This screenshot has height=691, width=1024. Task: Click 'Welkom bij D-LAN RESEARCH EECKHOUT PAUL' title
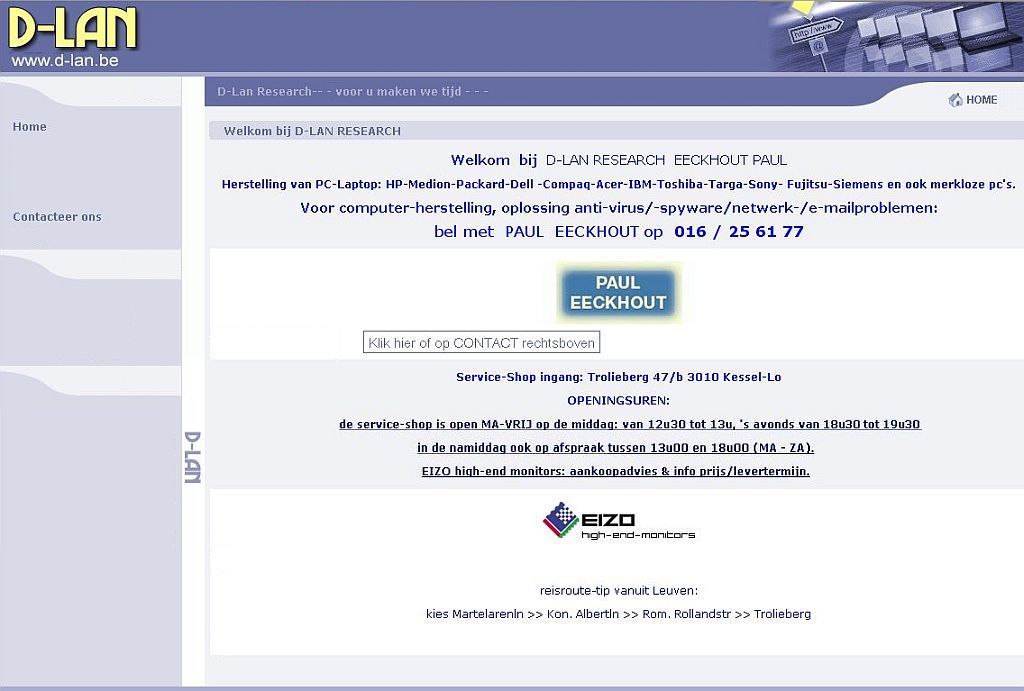pyautogui.click(x=618, y=160)
